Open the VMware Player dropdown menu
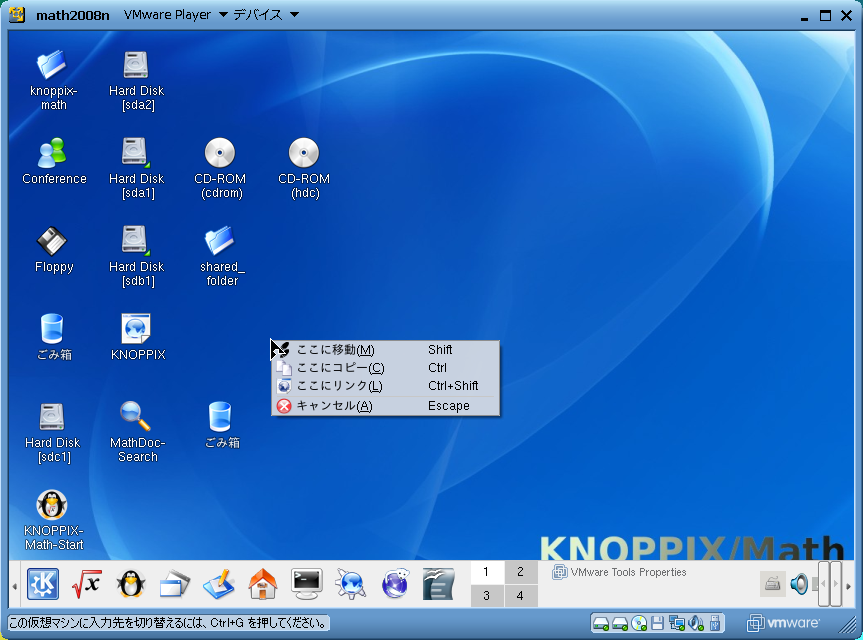Screen dimensions: 863x640 coord(176,15)
